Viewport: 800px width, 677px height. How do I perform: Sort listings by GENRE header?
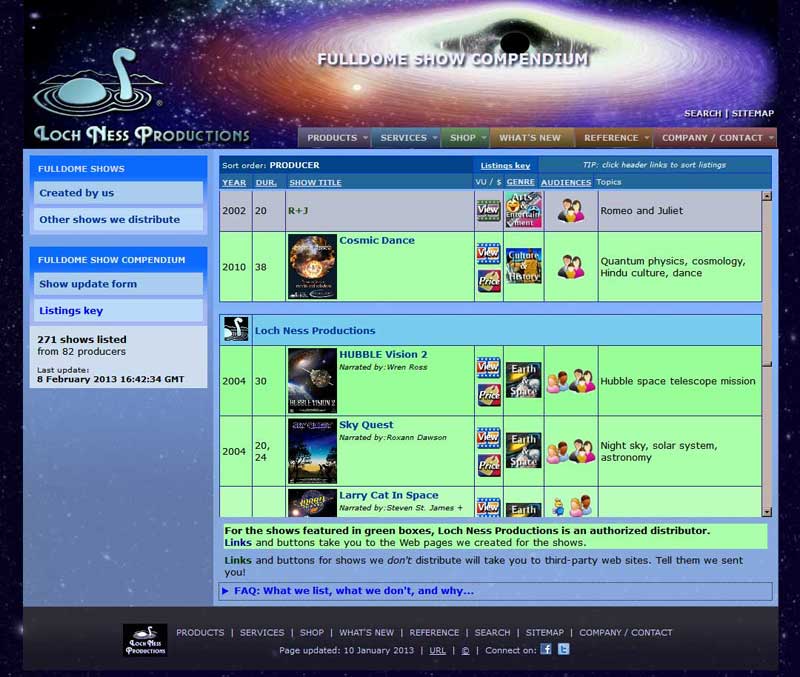pos(520,182)
